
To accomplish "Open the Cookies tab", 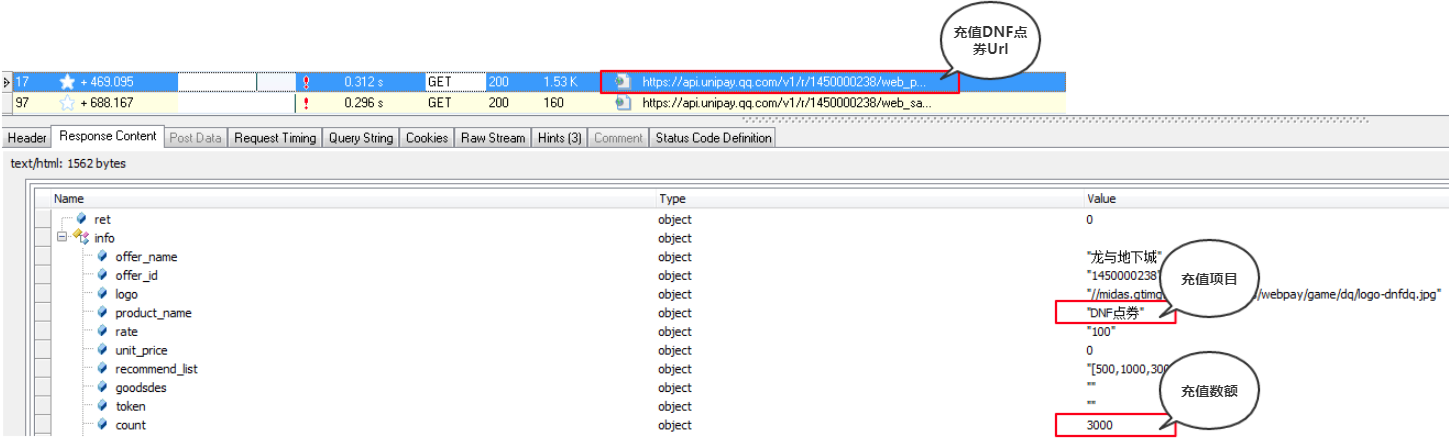I will point(427,138).
